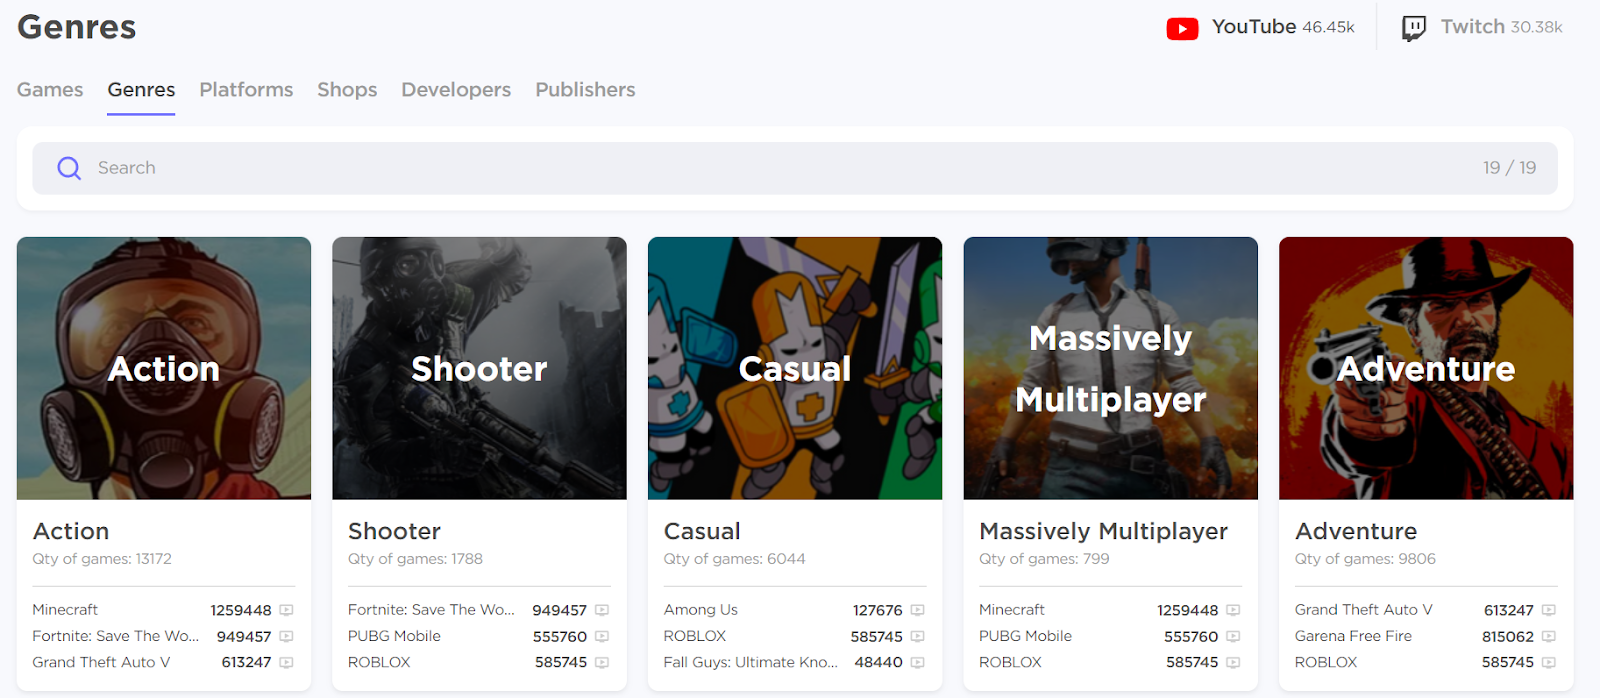
Task: Click video icon beside ROBLOX in Adventure card
Action: point(1549,662)
